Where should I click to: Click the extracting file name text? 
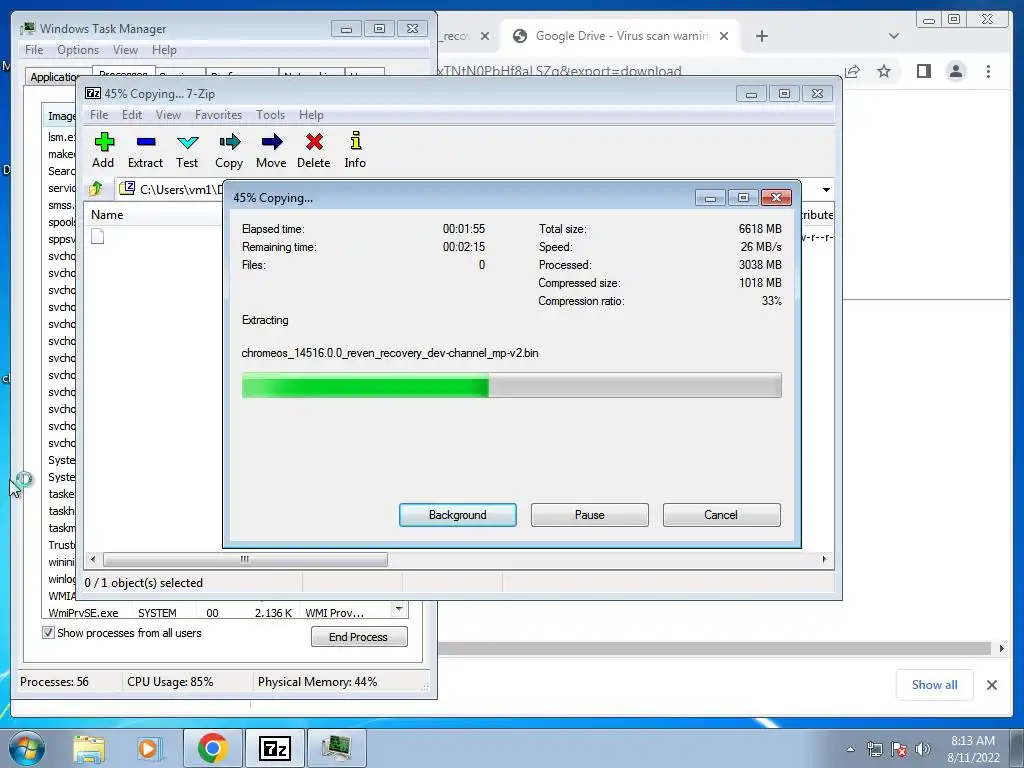click(x=390, y=353)
